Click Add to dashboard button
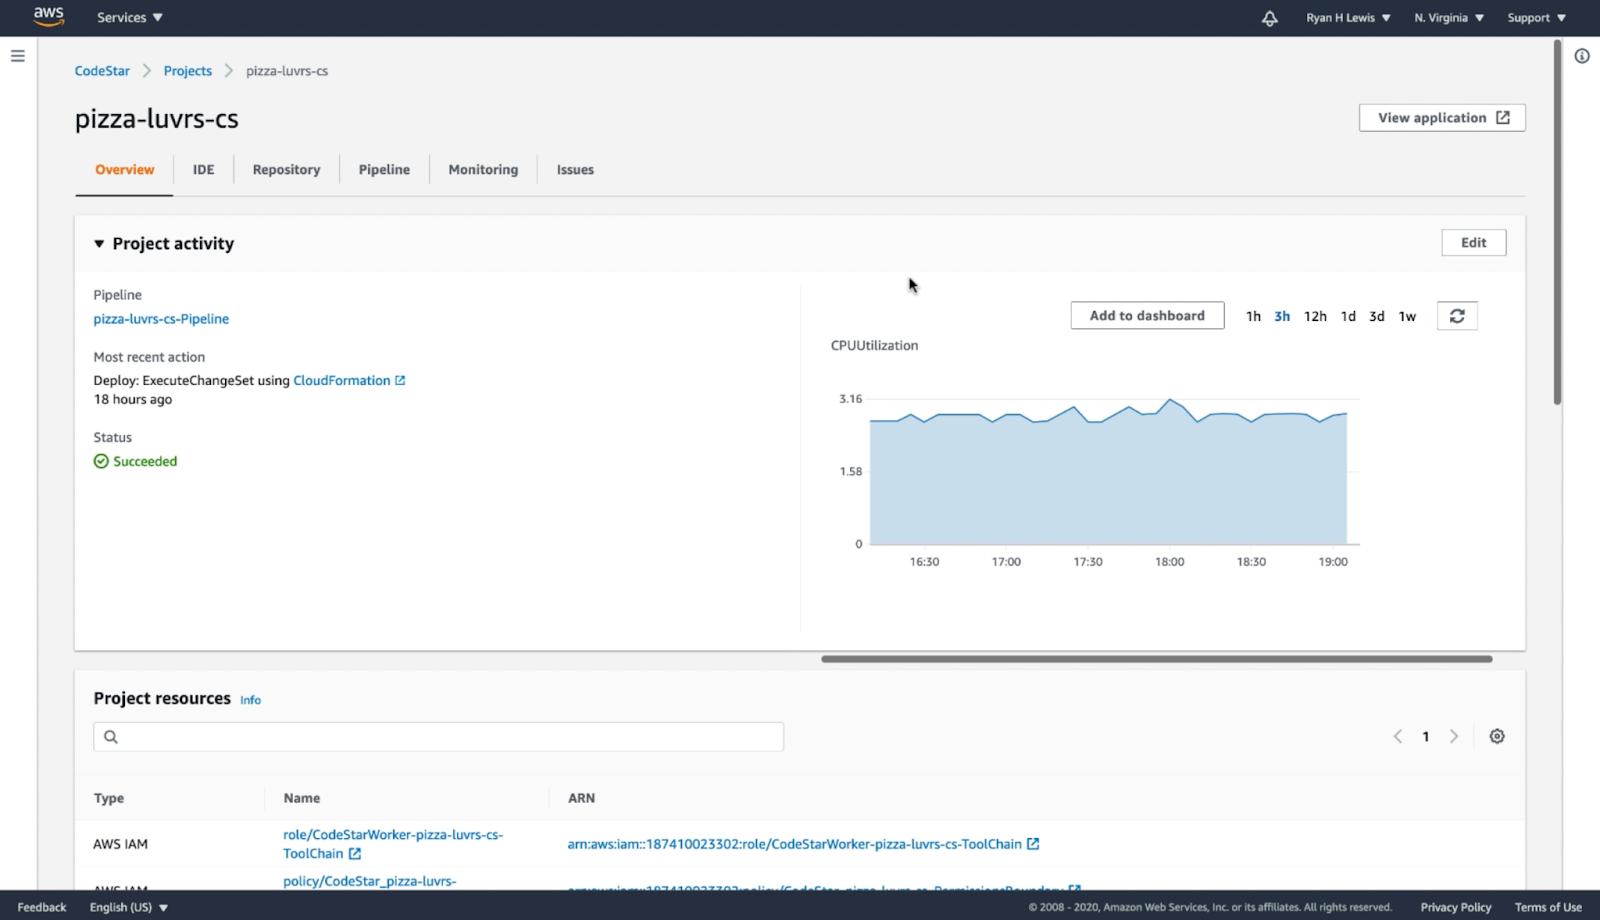This screenshot has width=1600, height=920. [x=1147, y=316]
